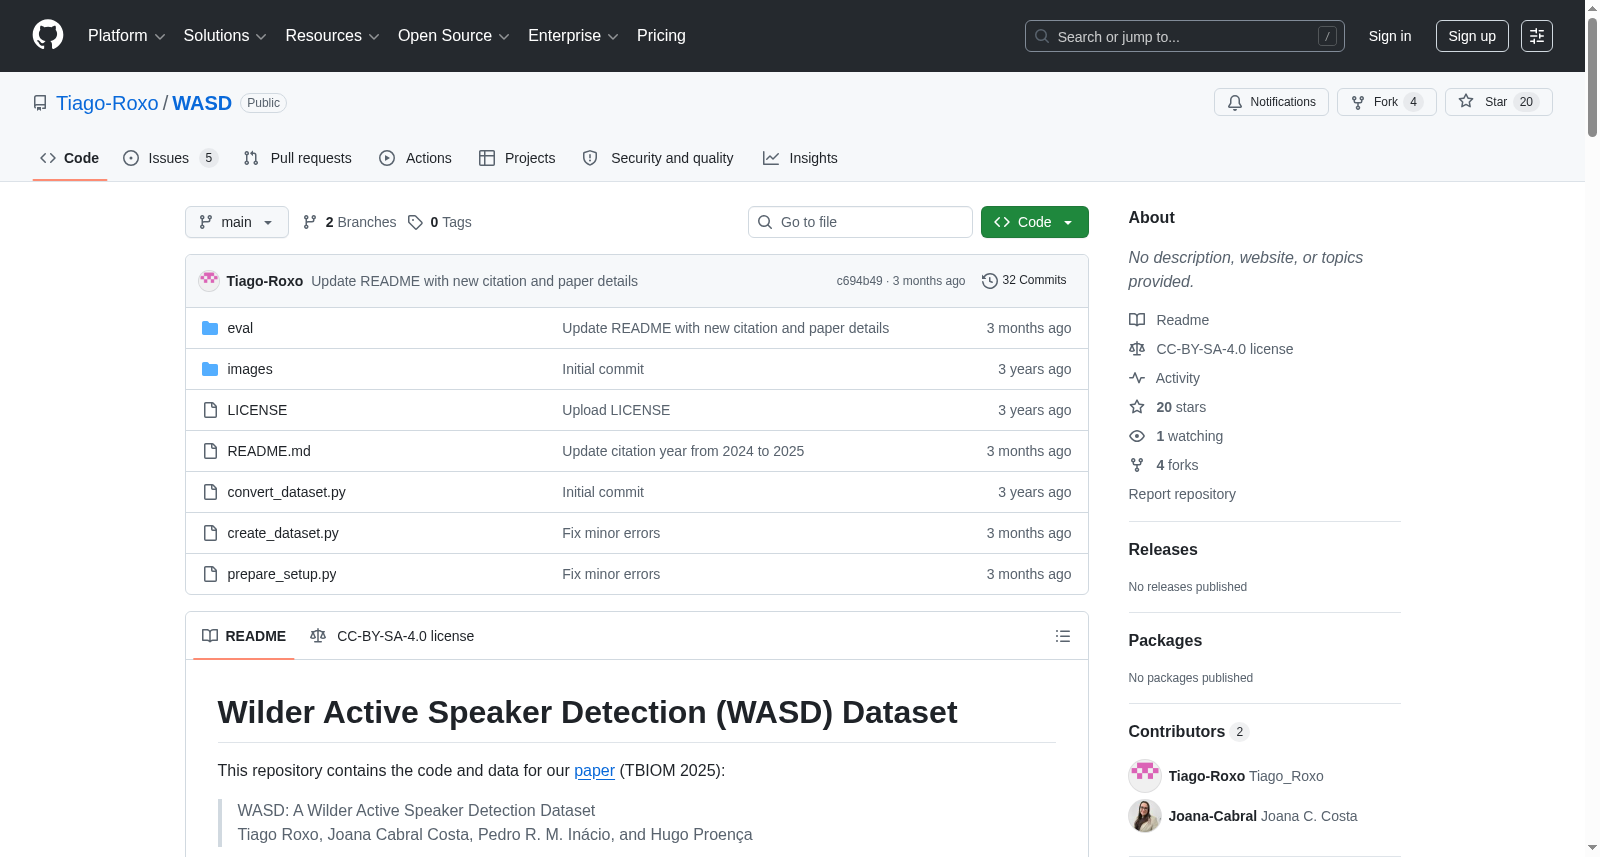Switch to the Insights tab
This screenshot has width=1600, height=857.
point(800,158)
